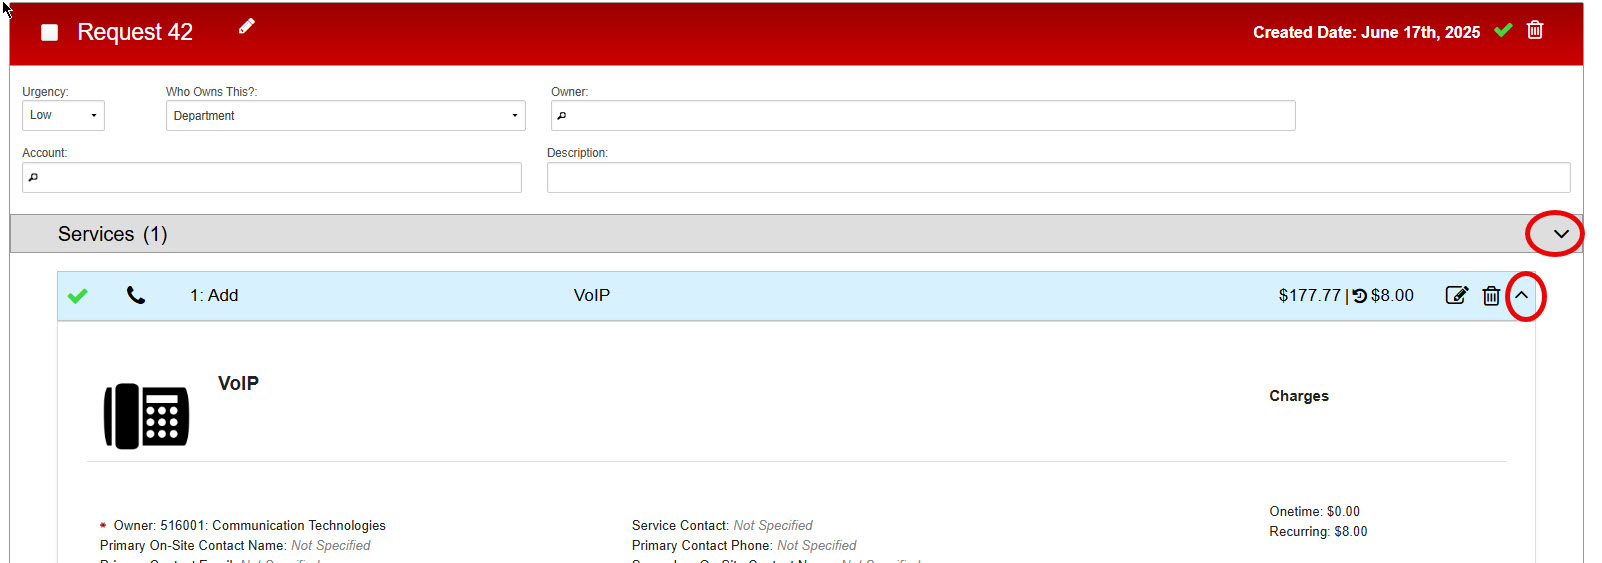Click the trash icon on VoIP service row
The height and width of the screenshot is (563, 1602).
click(1491, 296)
